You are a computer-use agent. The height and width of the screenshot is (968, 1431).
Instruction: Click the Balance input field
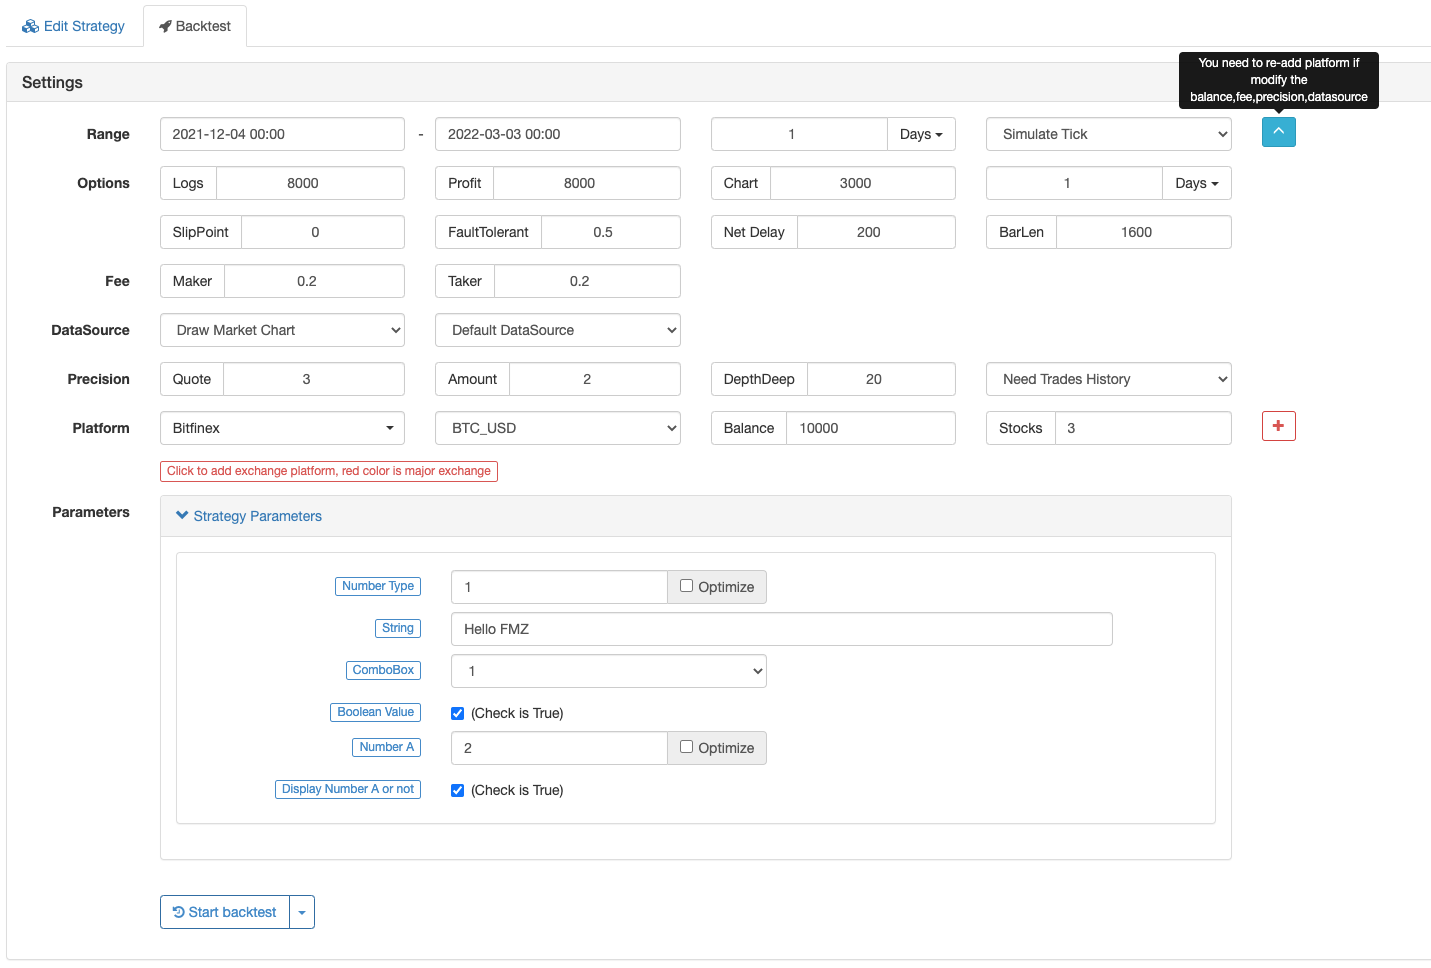pos(870,428)
